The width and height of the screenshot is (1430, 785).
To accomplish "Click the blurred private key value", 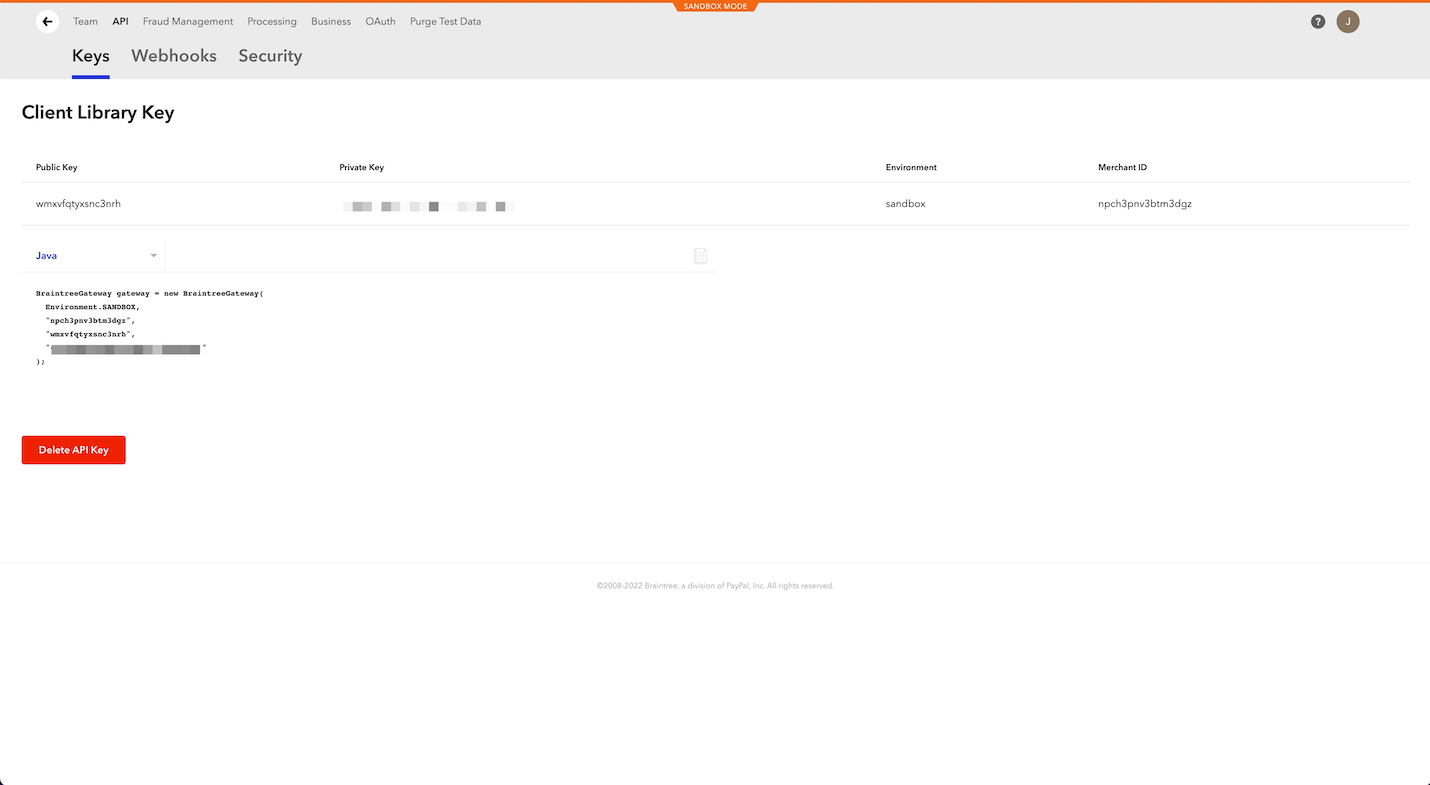I will point(428,206).
